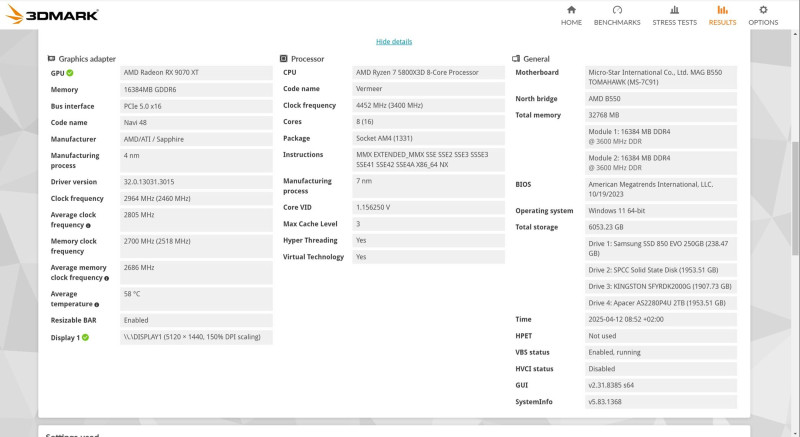This screenshot has width=800, height=437.
Task: Select the memory value 16384MB GDDR6
Action: click(196, 89)
